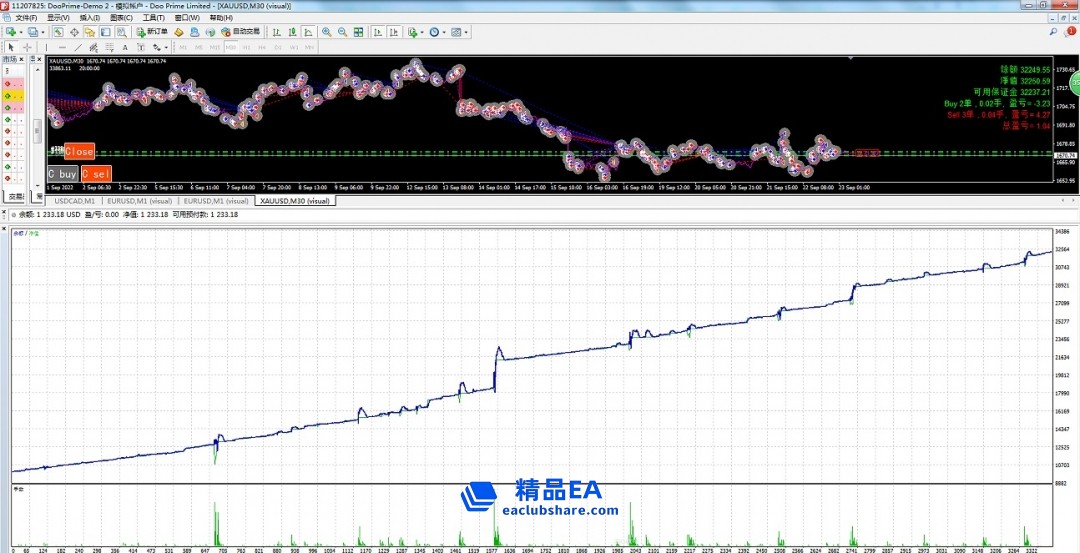Select the text label 'A' tool
This screenshot has width=1080, height=553.
(x=127, y=47)
